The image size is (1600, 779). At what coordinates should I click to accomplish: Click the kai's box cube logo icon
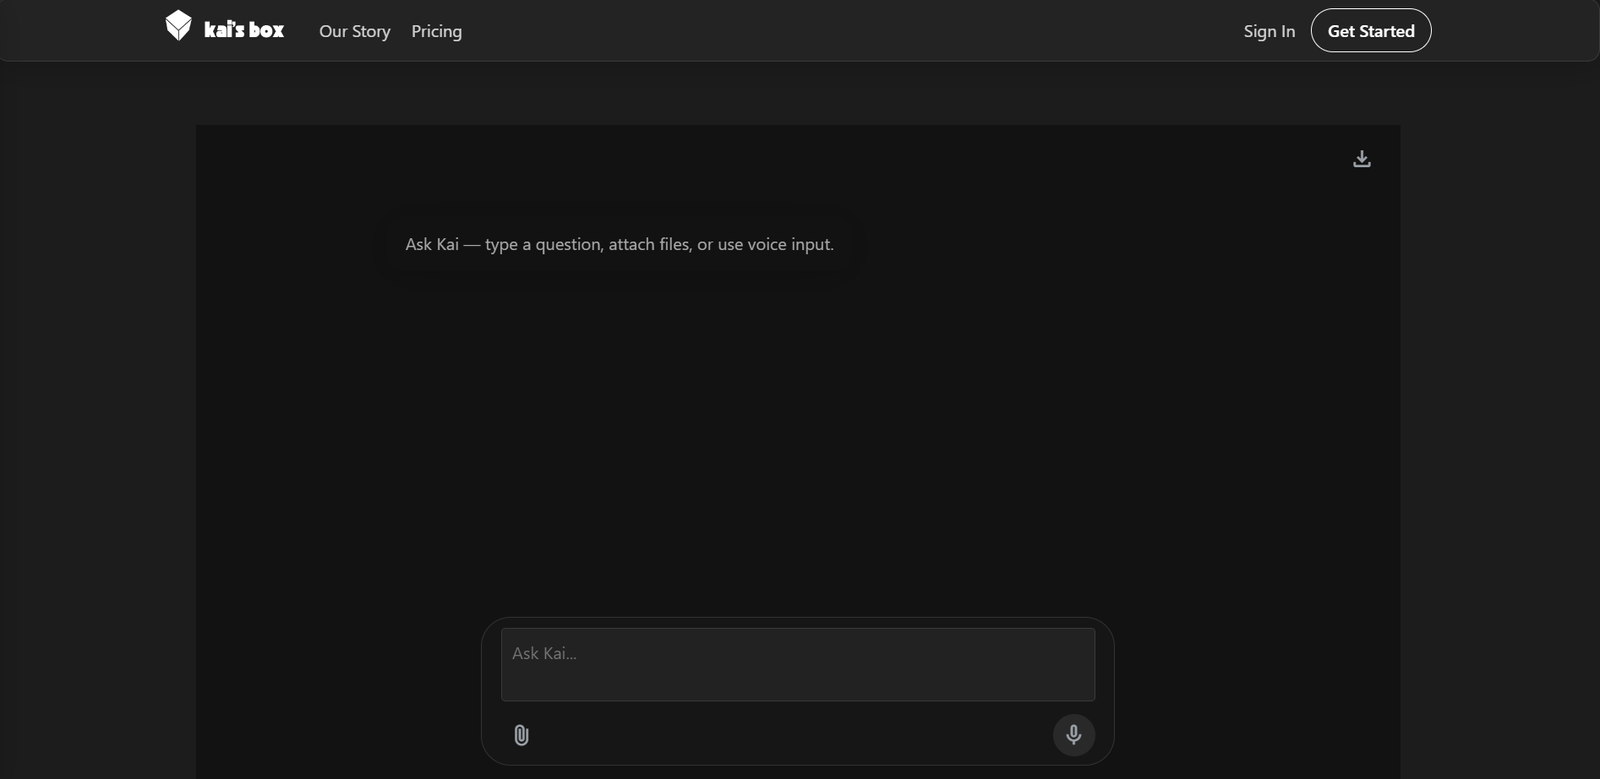178,26
